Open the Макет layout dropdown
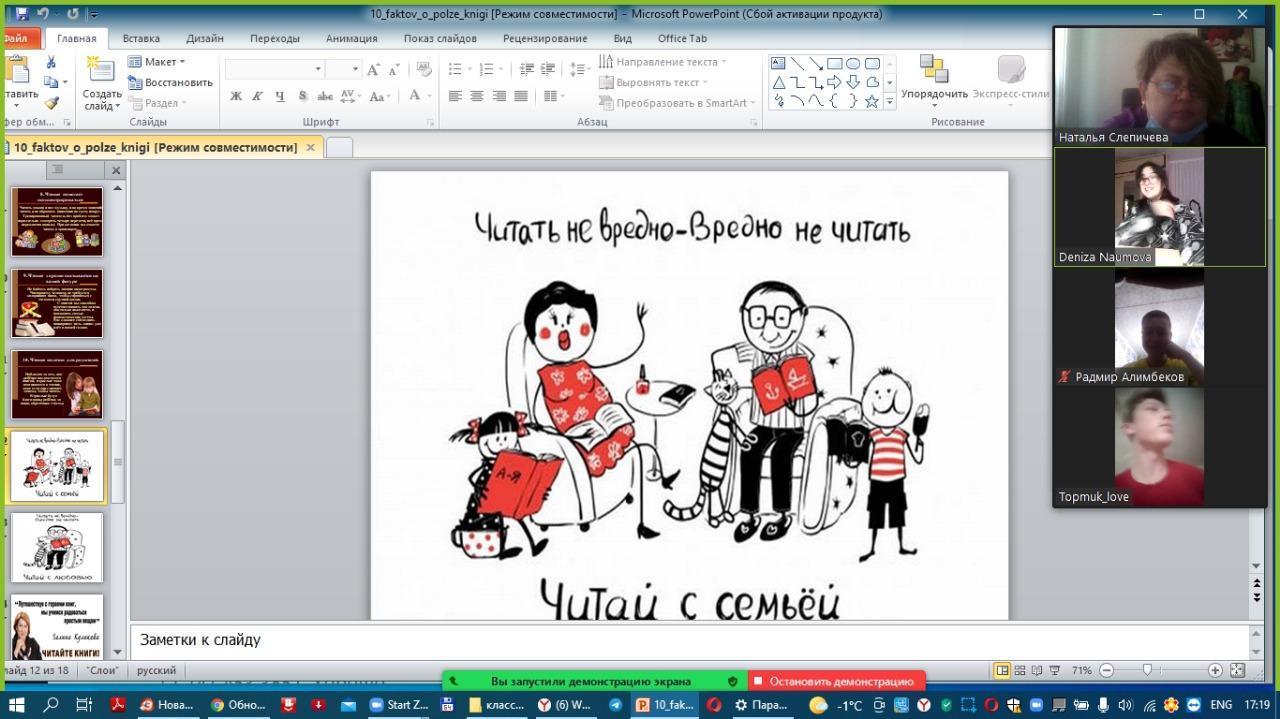This screenshot has height=719, width=1280. coord(158,62)
